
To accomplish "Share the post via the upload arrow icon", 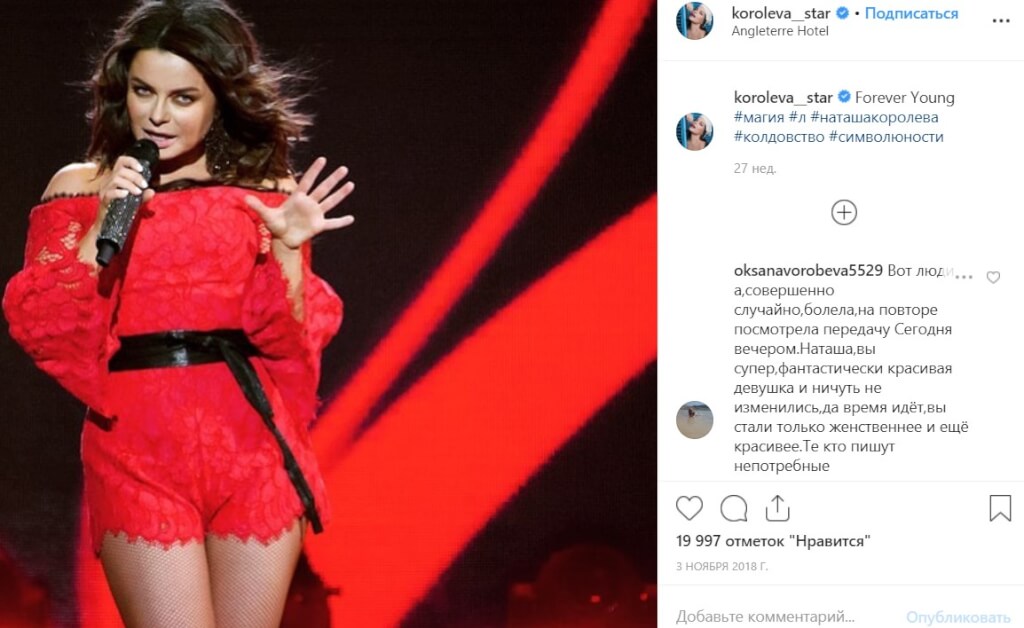I will point(777,508).
